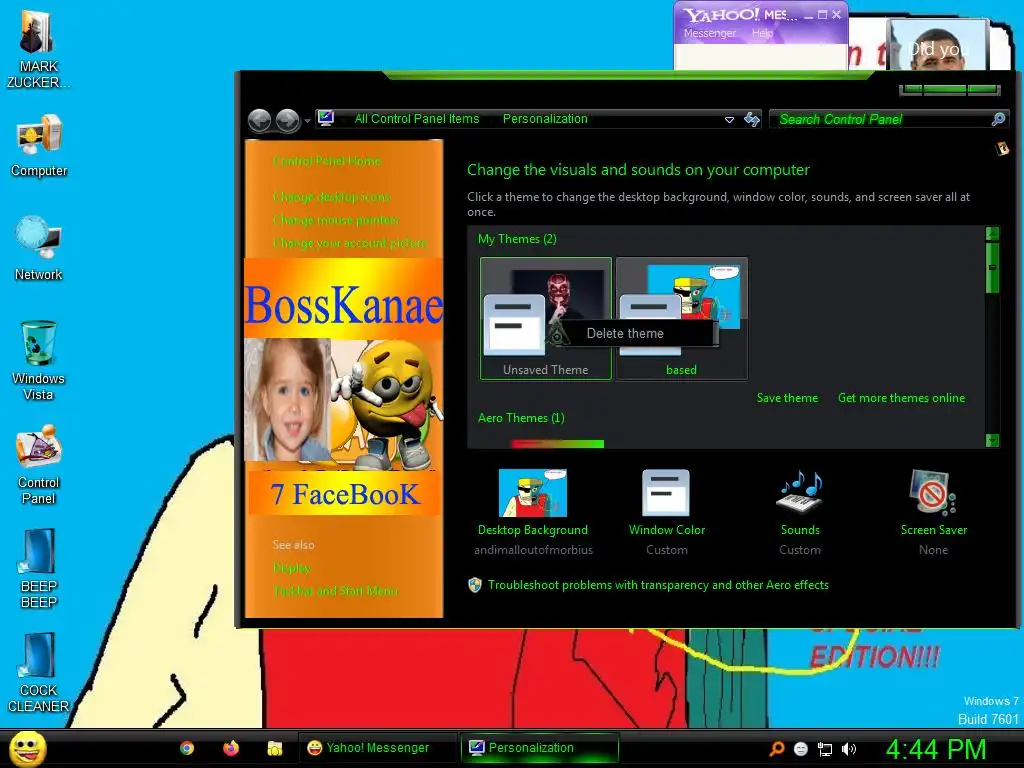The image size is (1024, 768).
Task: Open the address bar history dropdown arrow
Action: (x=729, y=120)
